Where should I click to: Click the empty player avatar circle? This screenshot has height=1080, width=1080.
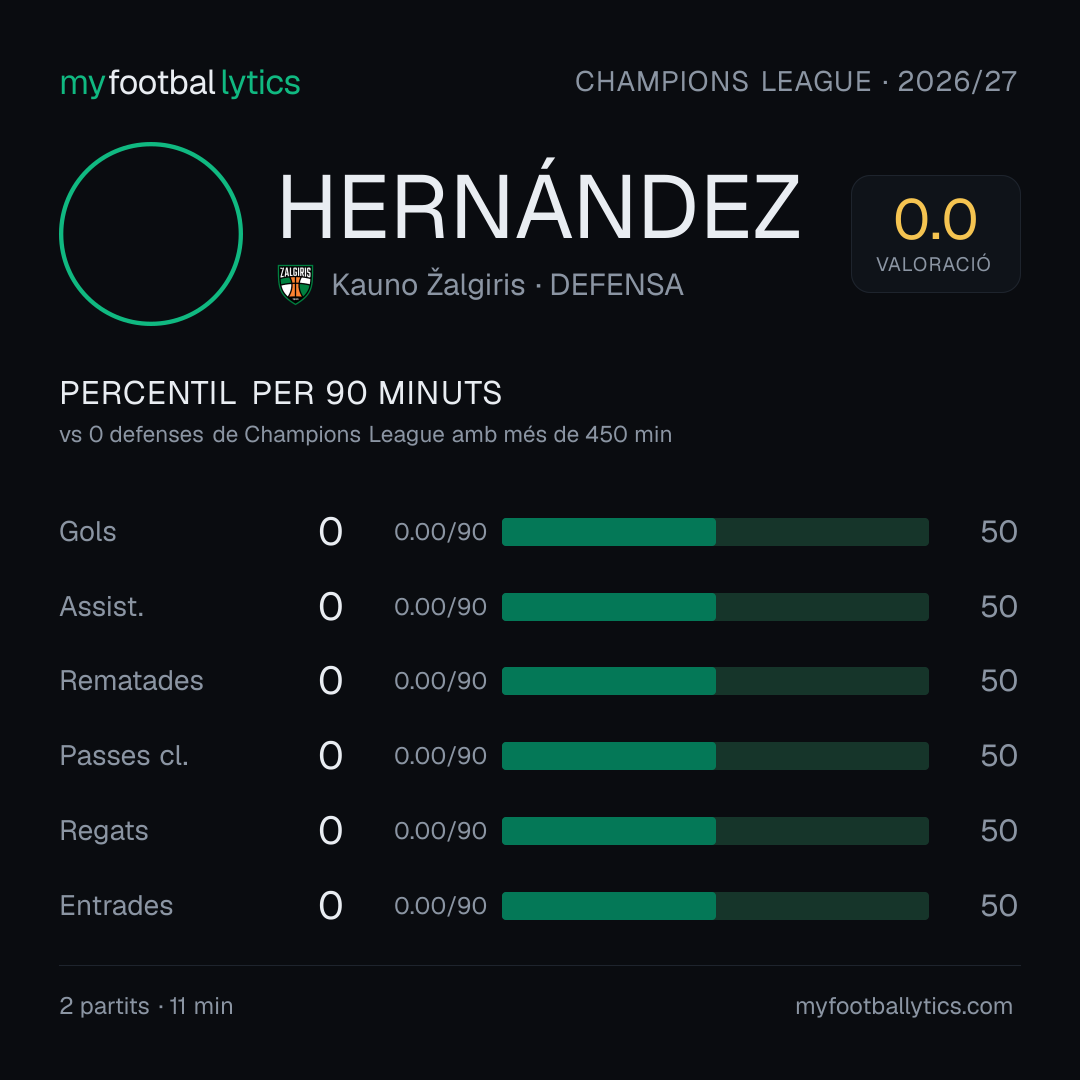pos(151,233)
